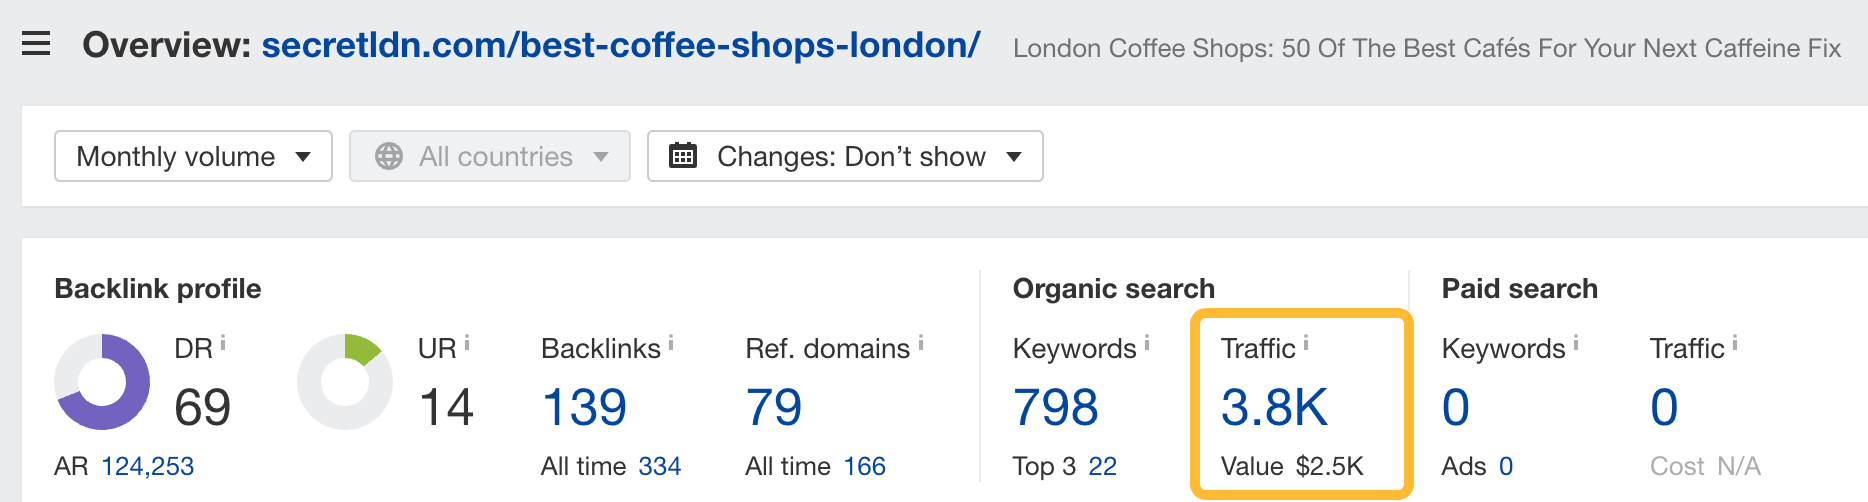Click the organic Traffic info icon
This screenshot has width=1868, height=502.
1306,343
